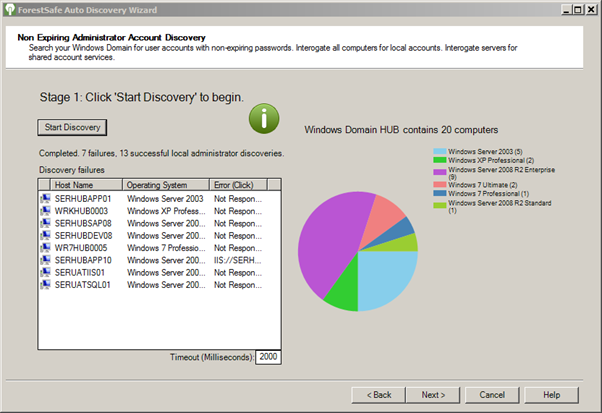Select host name SERUATSQL01
Image resolution: width=602 pixels, height=413 pixels.
pos(83,285)
